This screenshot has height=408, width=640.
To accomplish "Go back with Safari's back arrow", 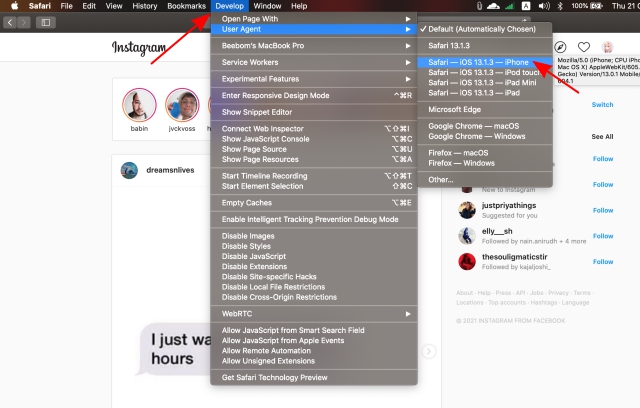I will [x=10, y=22].
